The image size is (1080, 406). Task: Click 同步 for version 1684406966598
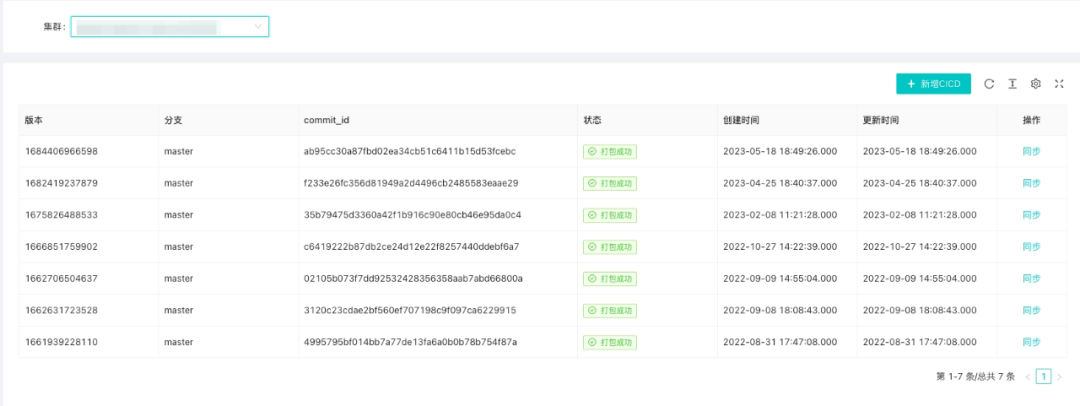point(1031,152)
